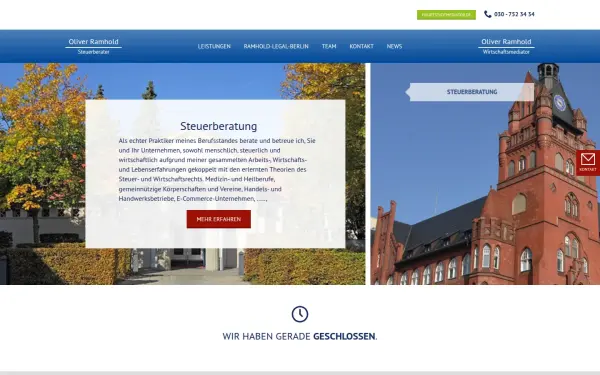Open the red envelope Kontakt side tab
Viewport: 600px width, 375px height.
pyautogui.click(x=588, y=163)
